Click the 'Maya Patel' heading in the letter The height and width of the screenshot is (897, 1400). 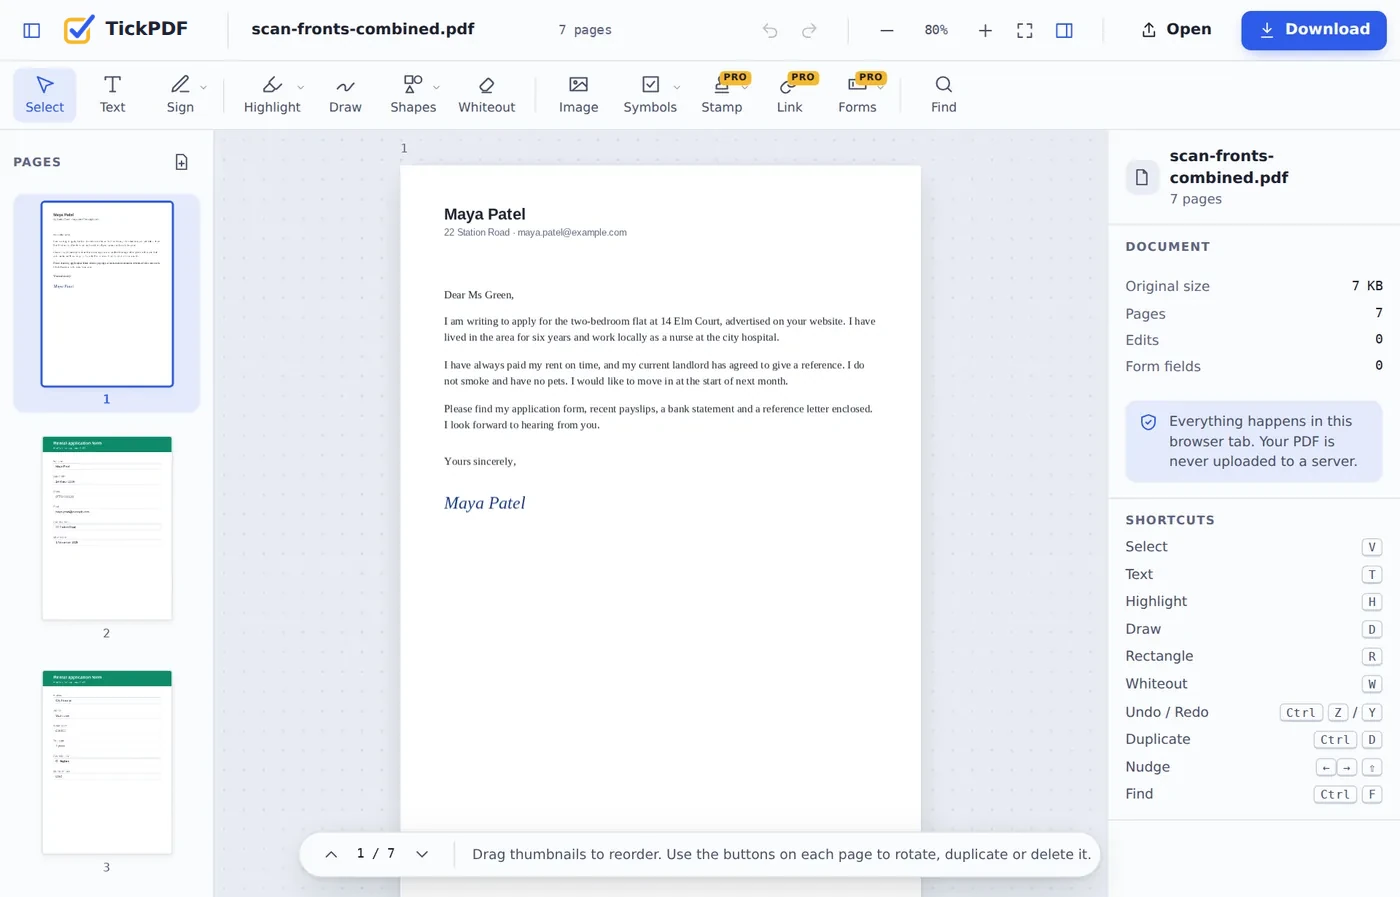(485, 214)
